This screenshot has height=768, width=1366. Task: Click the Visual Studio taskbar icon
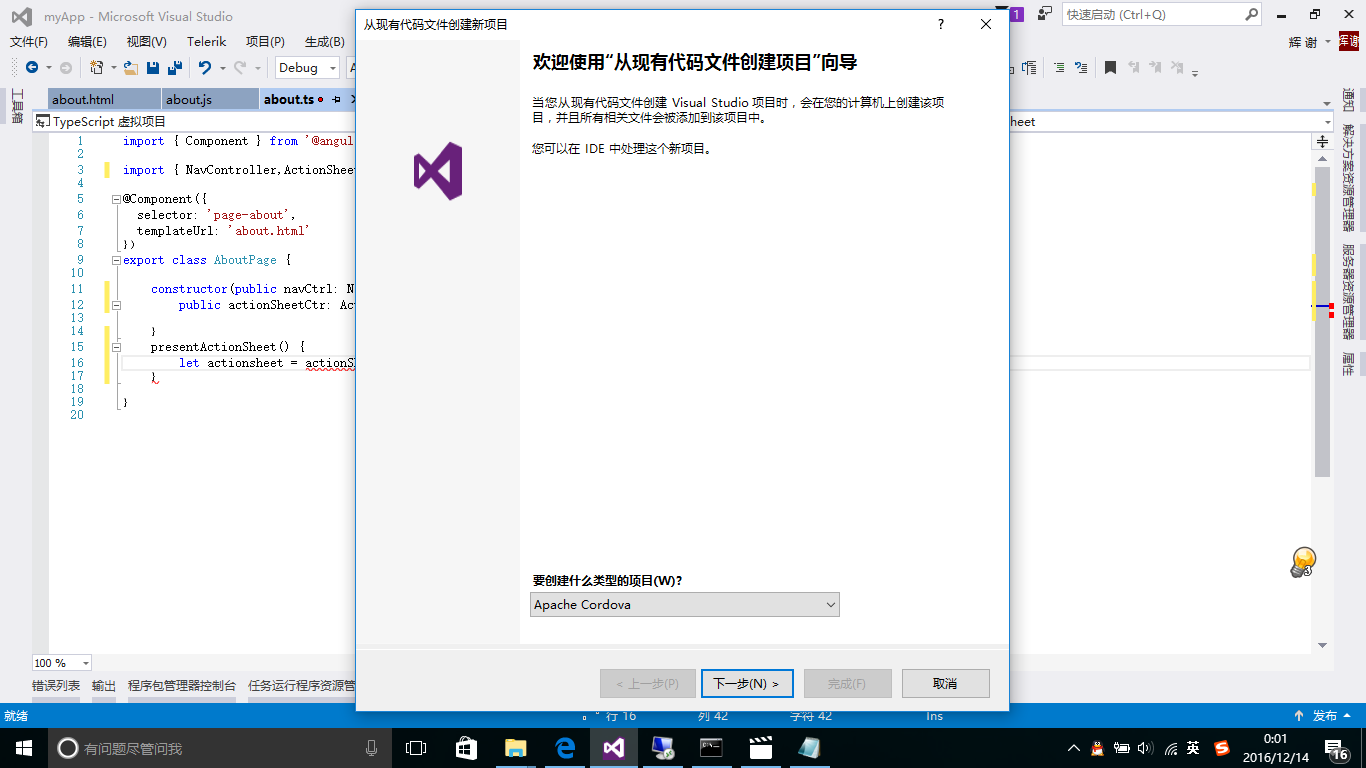pos(614,748)
